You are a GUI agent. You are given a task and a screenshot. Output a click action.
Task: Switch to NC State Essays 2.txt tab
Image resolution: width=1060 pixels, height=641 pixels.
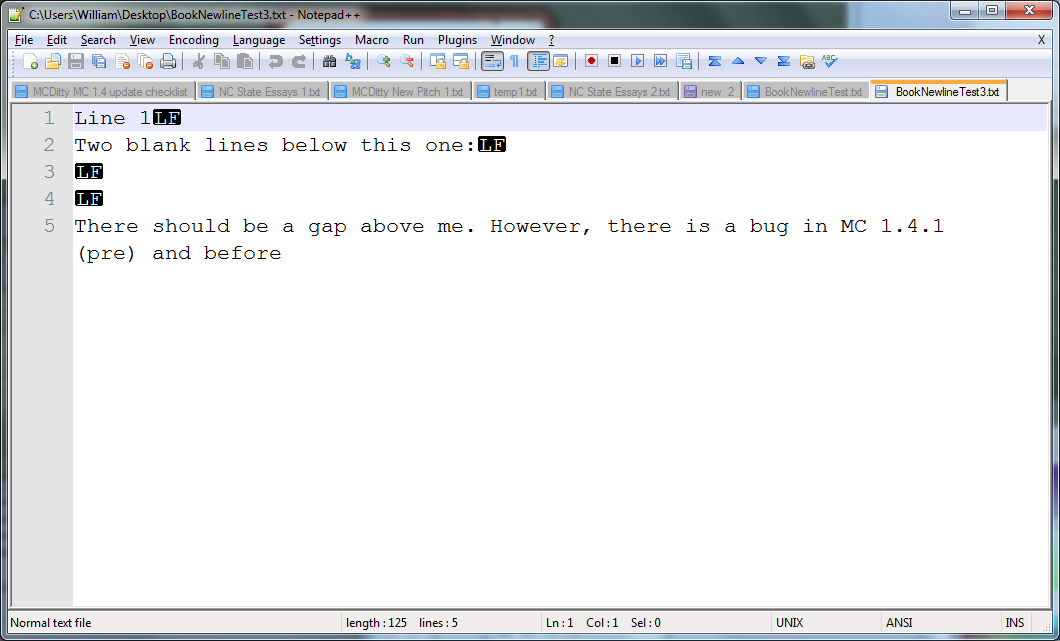click(x=612, y=91)
